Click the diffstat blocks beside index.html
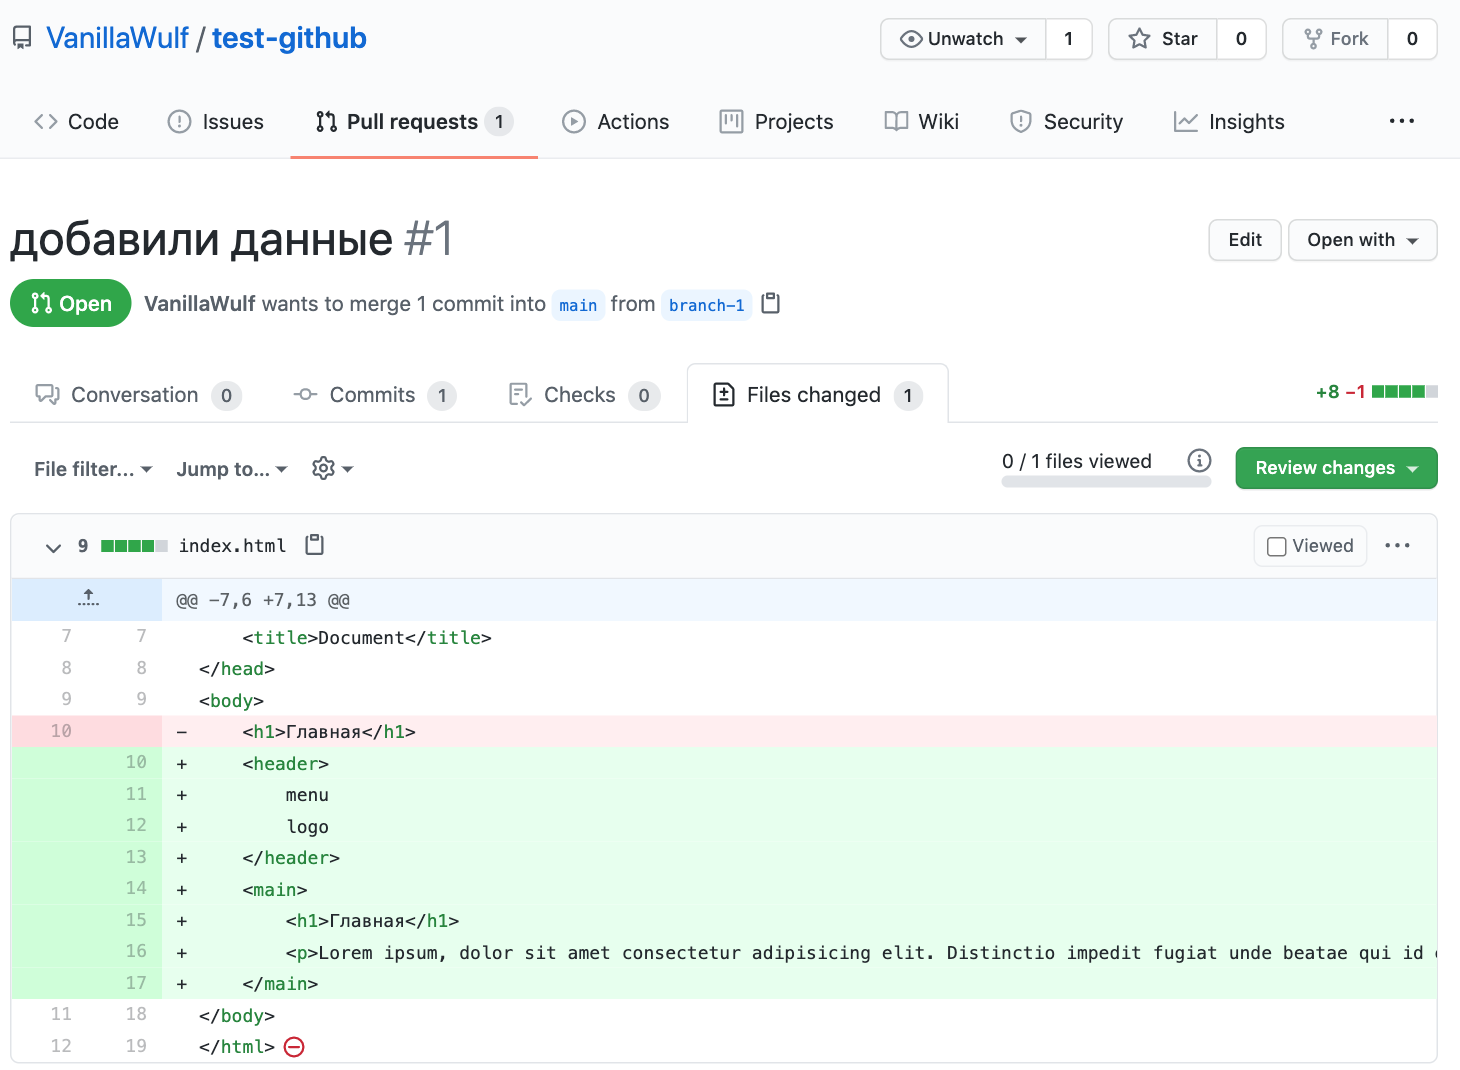Image resolution: width=1460 pixels, height=1070 pixels. click(134, 546)
